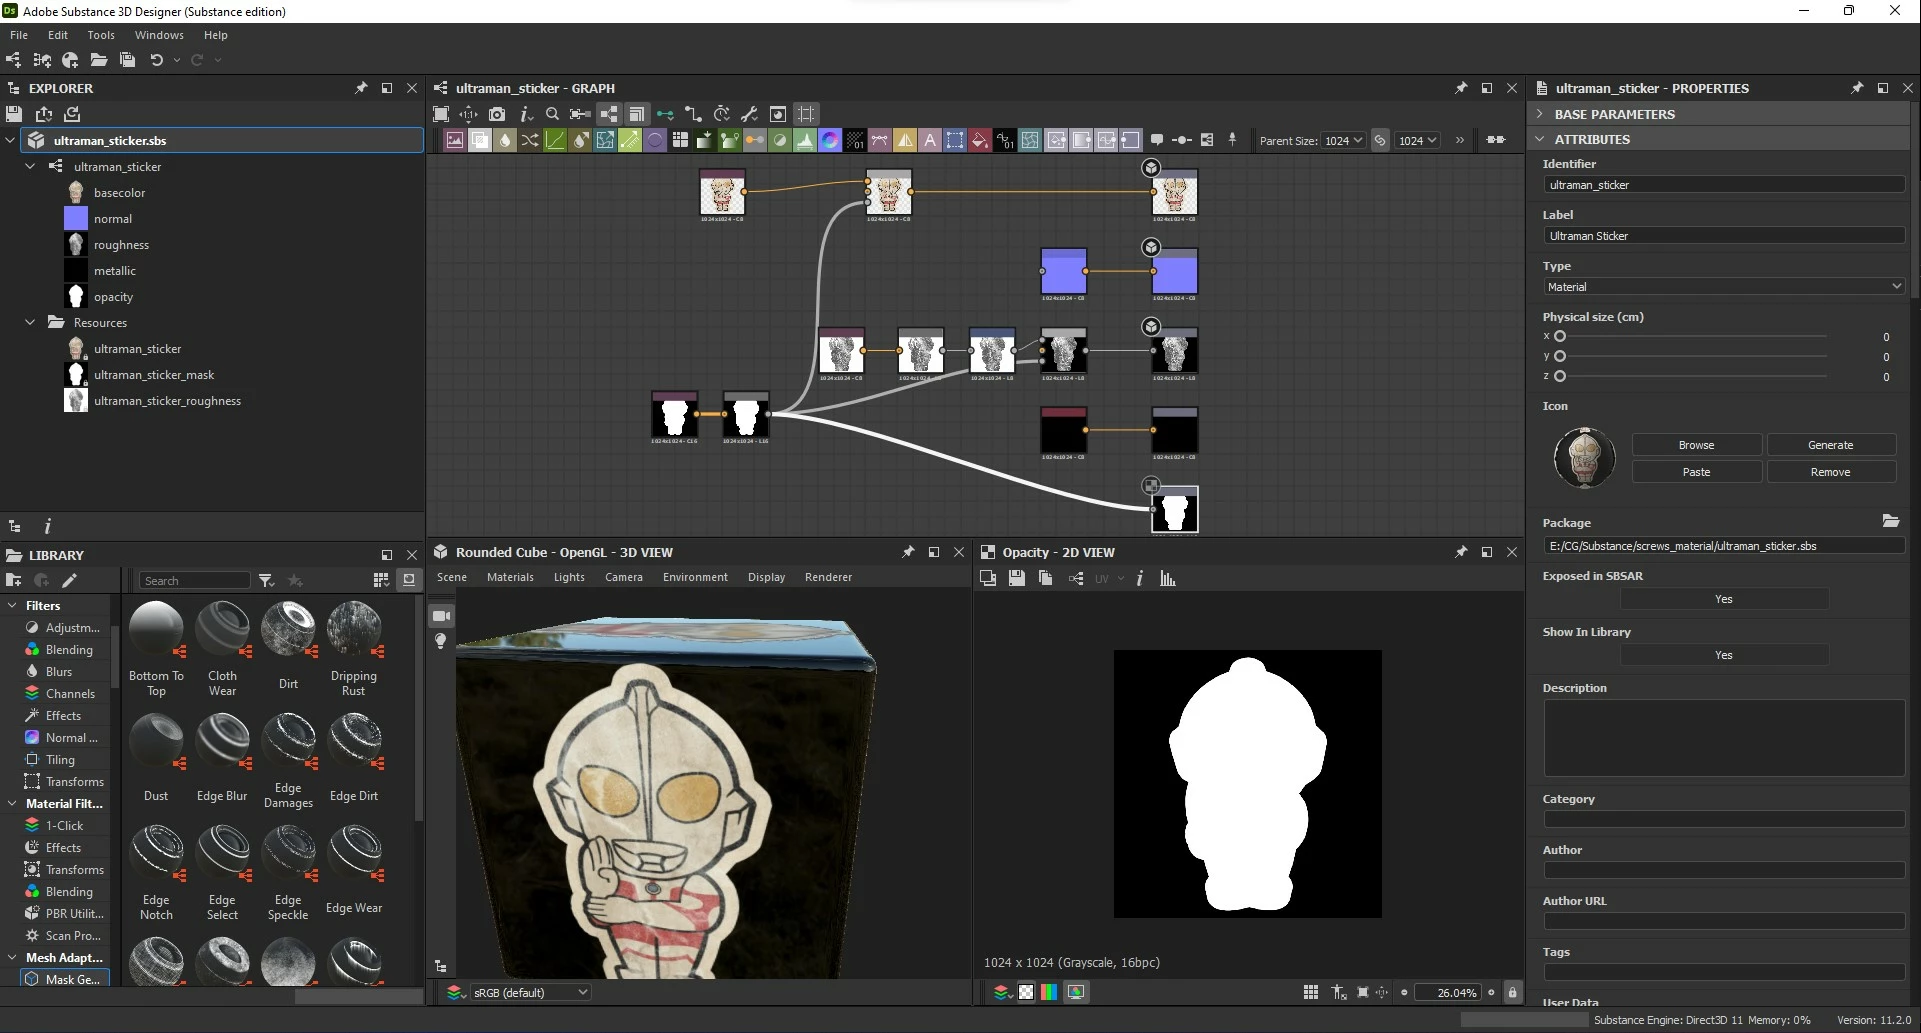The image size is (1921, 1033).
Task: Open the Type dropdown showing Material
Action: pos(1723,287)
